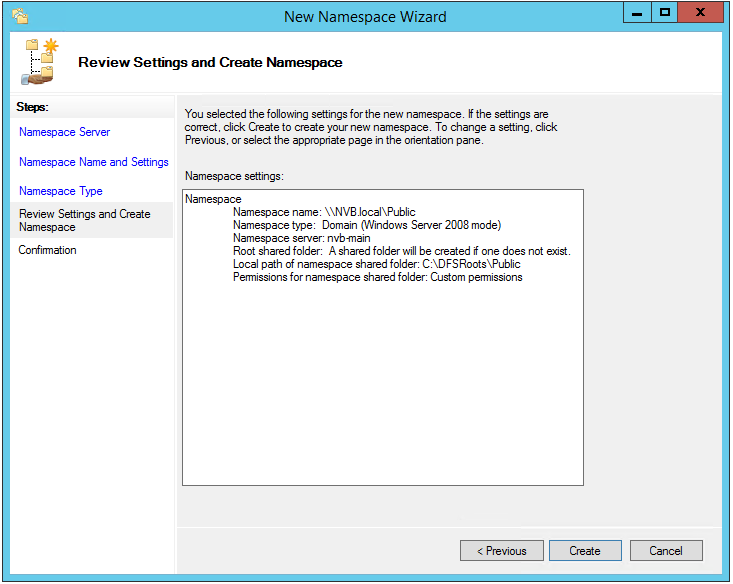Viewport: 733px width, 584px height.
Task: Click the Namespace heading in settings box
Action: [x=213, y=199]
